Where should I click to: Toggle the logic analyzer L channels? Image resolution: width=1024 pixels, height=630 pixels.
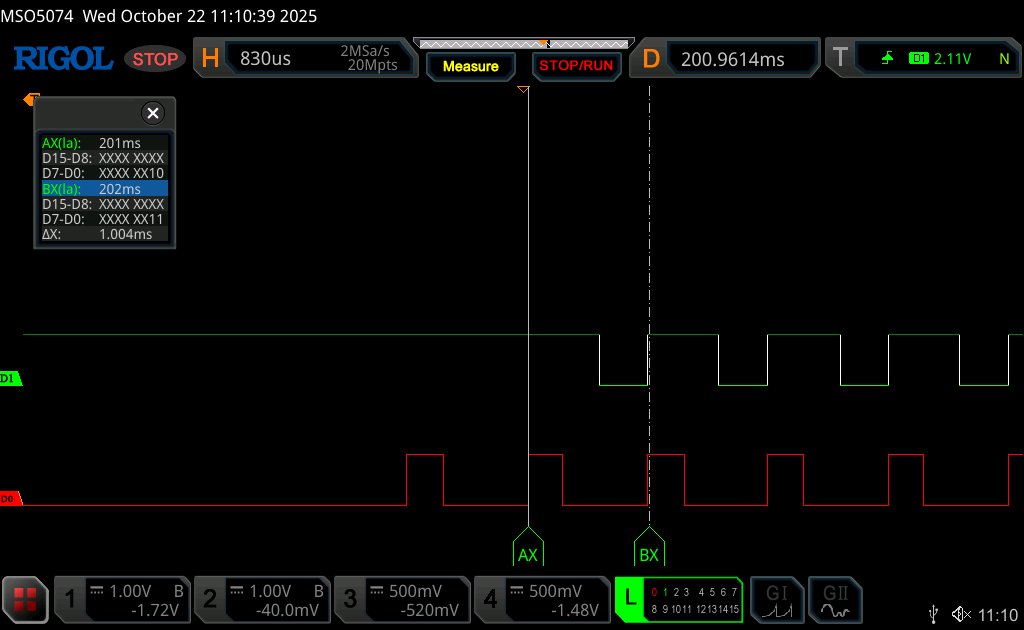coord(679,600)
